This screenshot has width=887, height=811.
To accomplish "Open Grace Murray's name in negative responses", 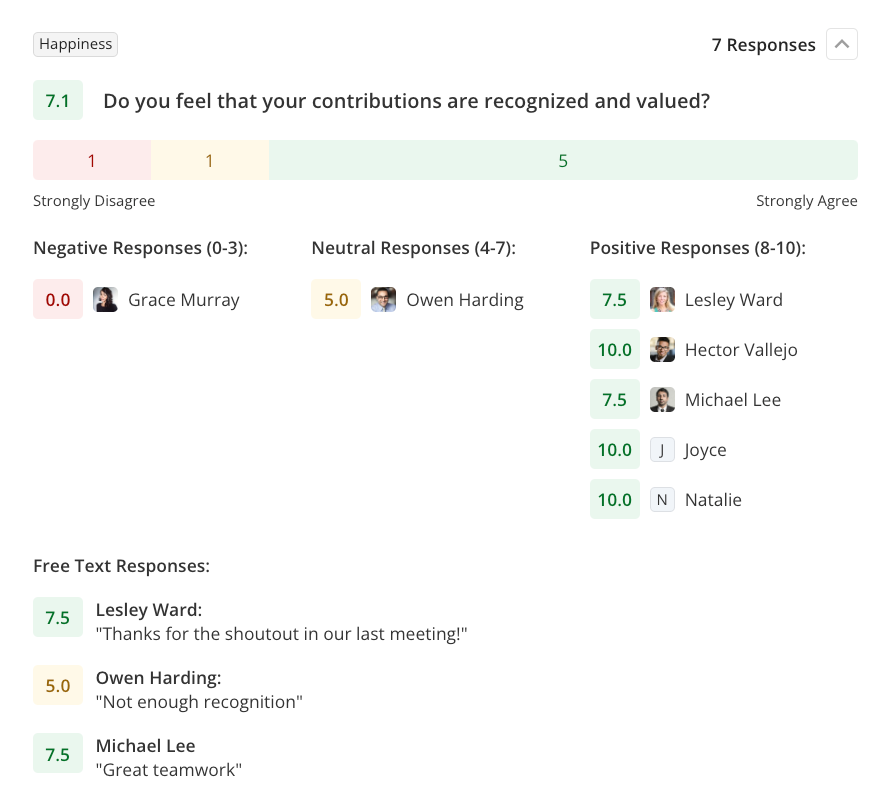I will click(x=184, y=300).
